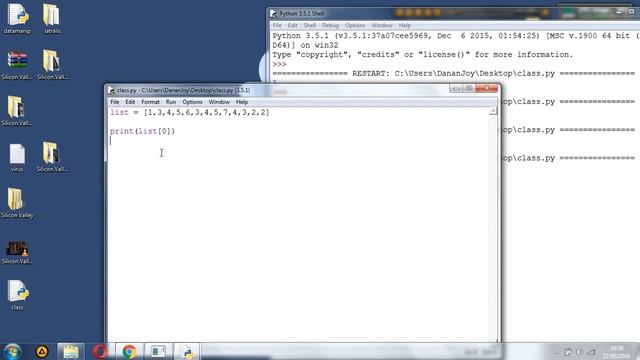Open File menu in class.py editor
The image size is (640, 360).
pos(115,102)
